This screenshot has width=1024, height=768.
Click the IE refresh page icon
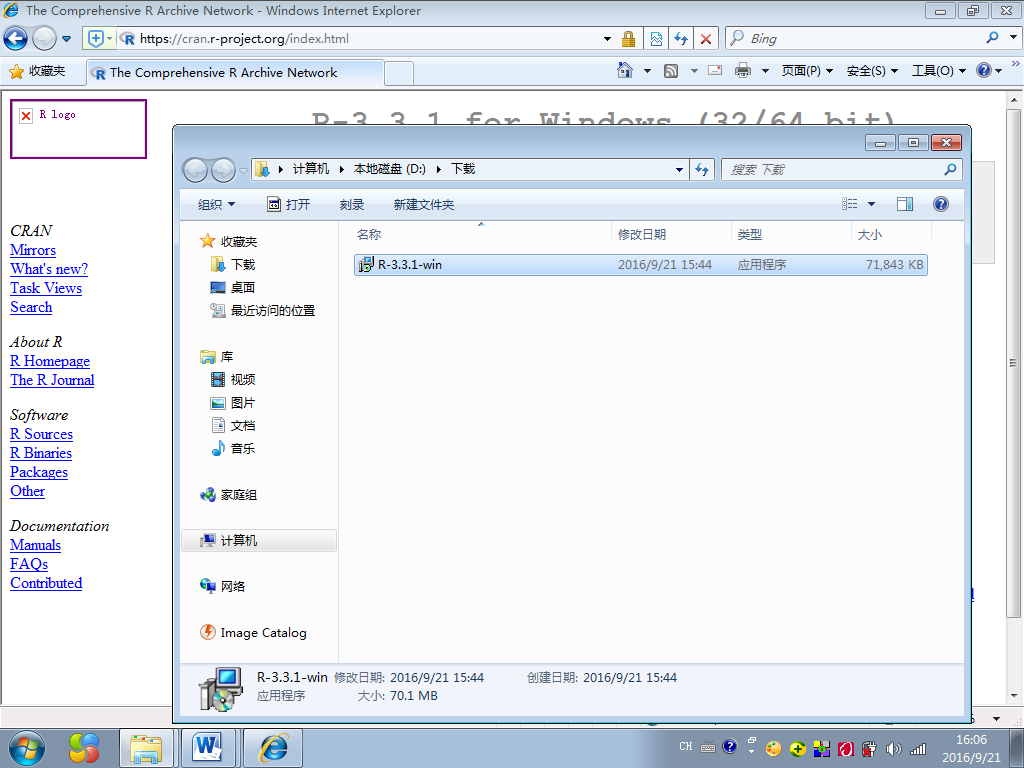(681, 39)
